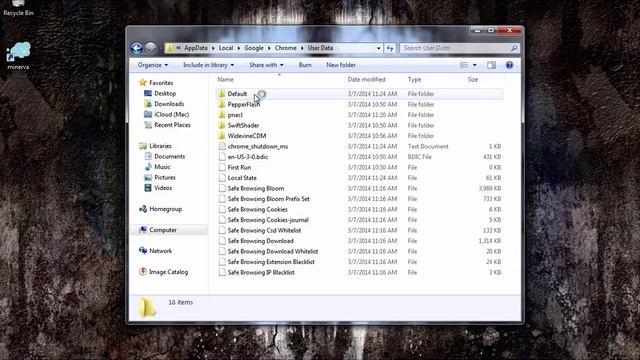
Task: Sort by the Type column header
Action: pyautogui.click(x=414, y=80)
